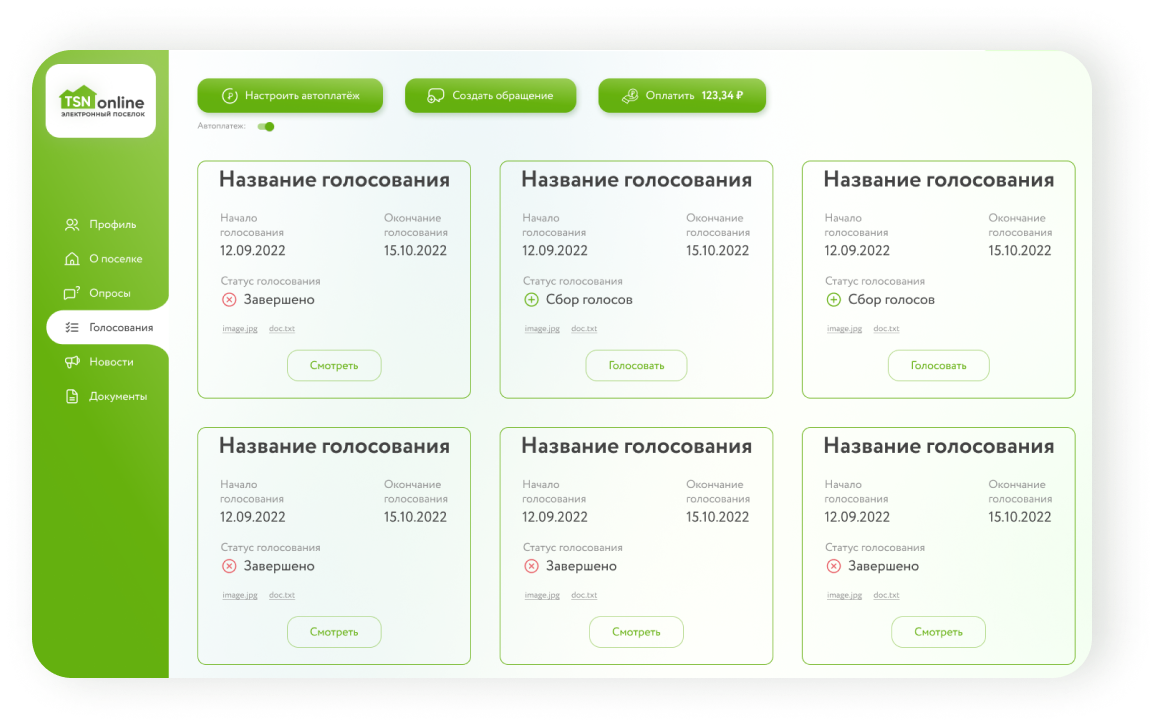Click the chat icon beside Опросы
The image size is (1156, 724).
72,293
